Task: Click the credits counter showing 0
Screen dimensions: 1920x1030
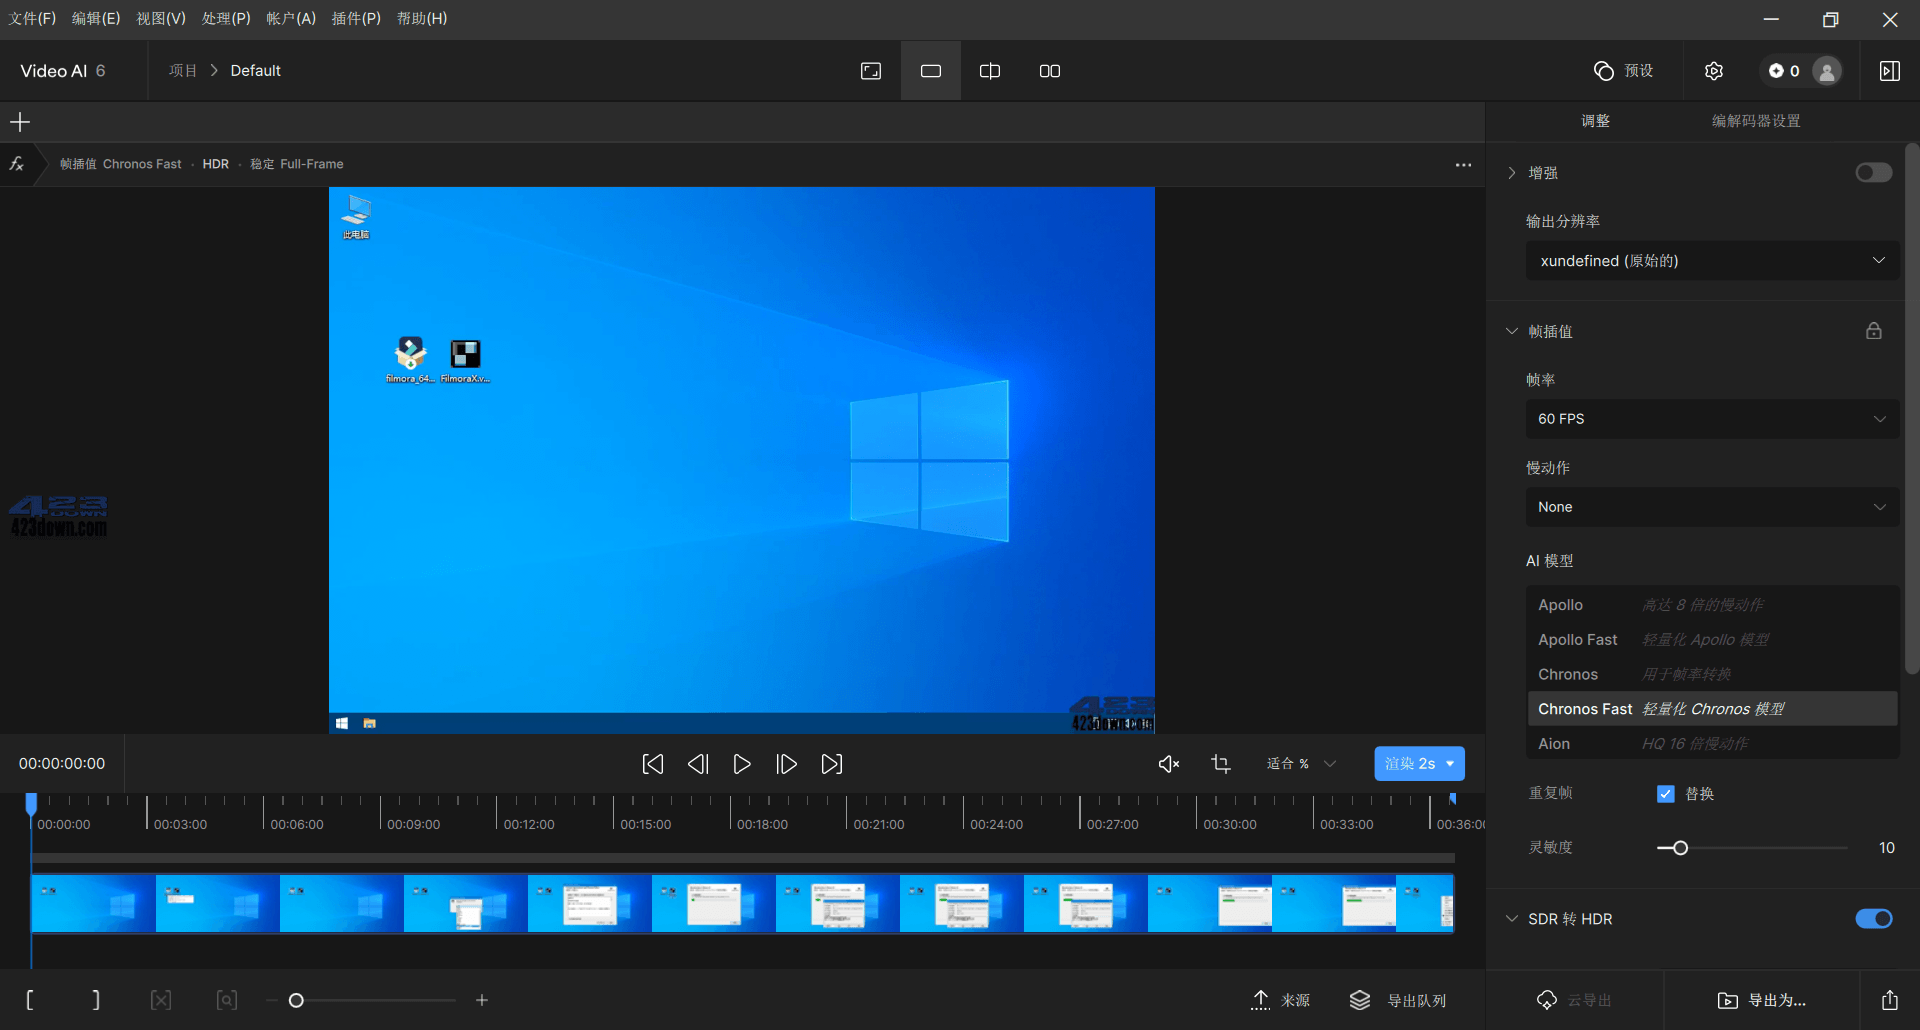Action: click(1784, 71)
